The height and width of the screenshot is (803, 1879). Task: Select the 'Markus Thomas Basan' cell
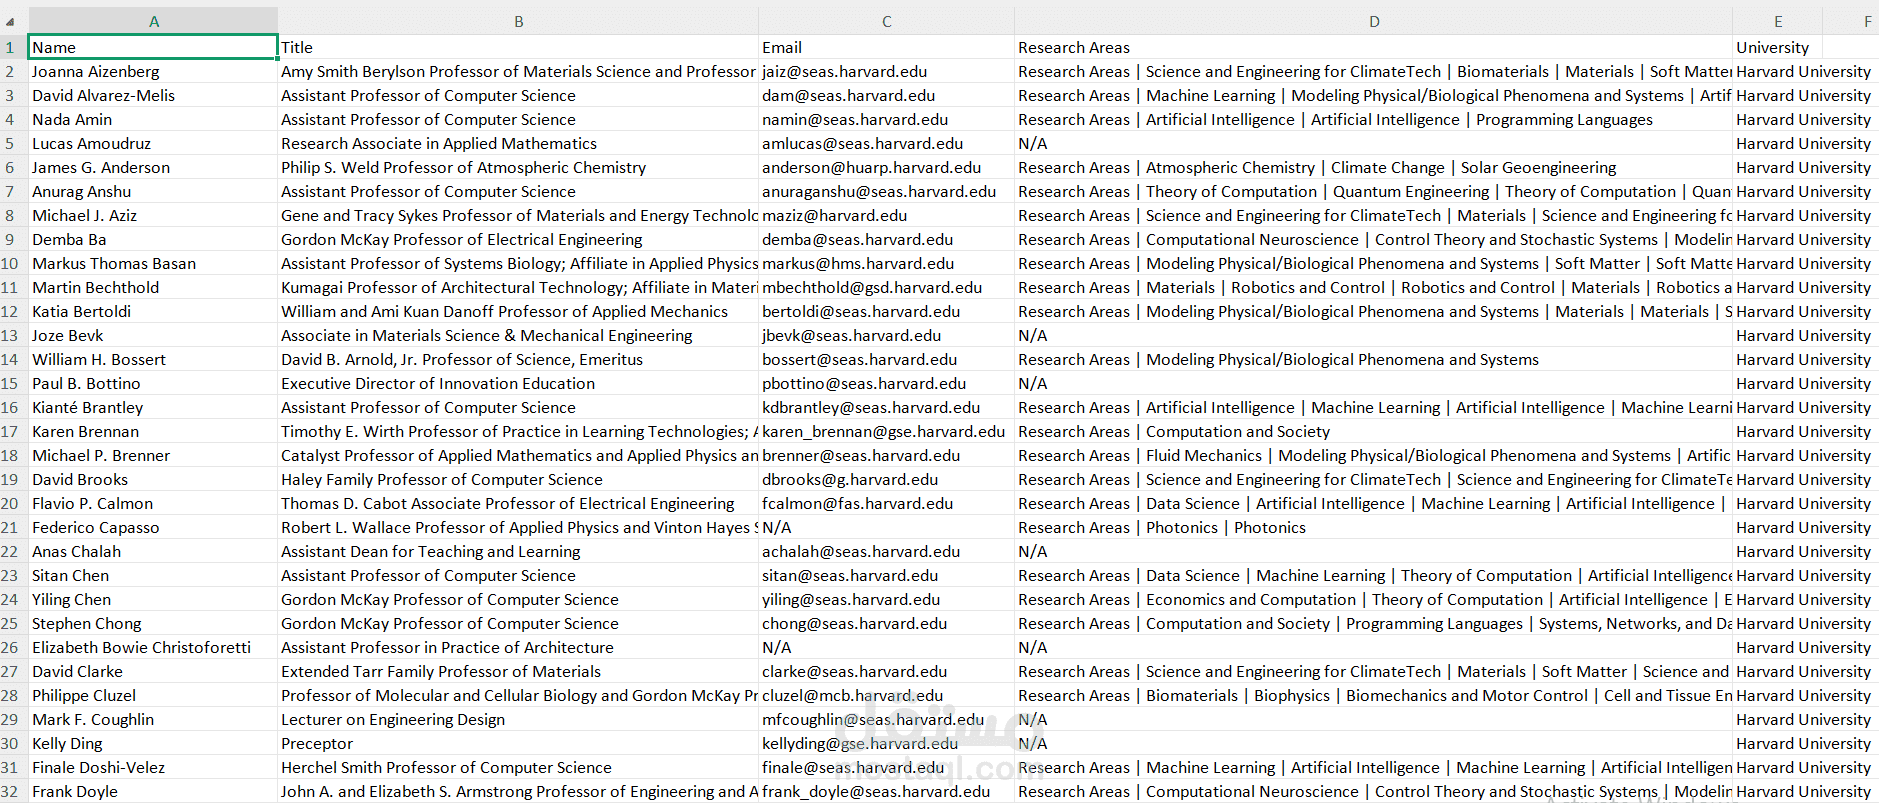(153, 263)
